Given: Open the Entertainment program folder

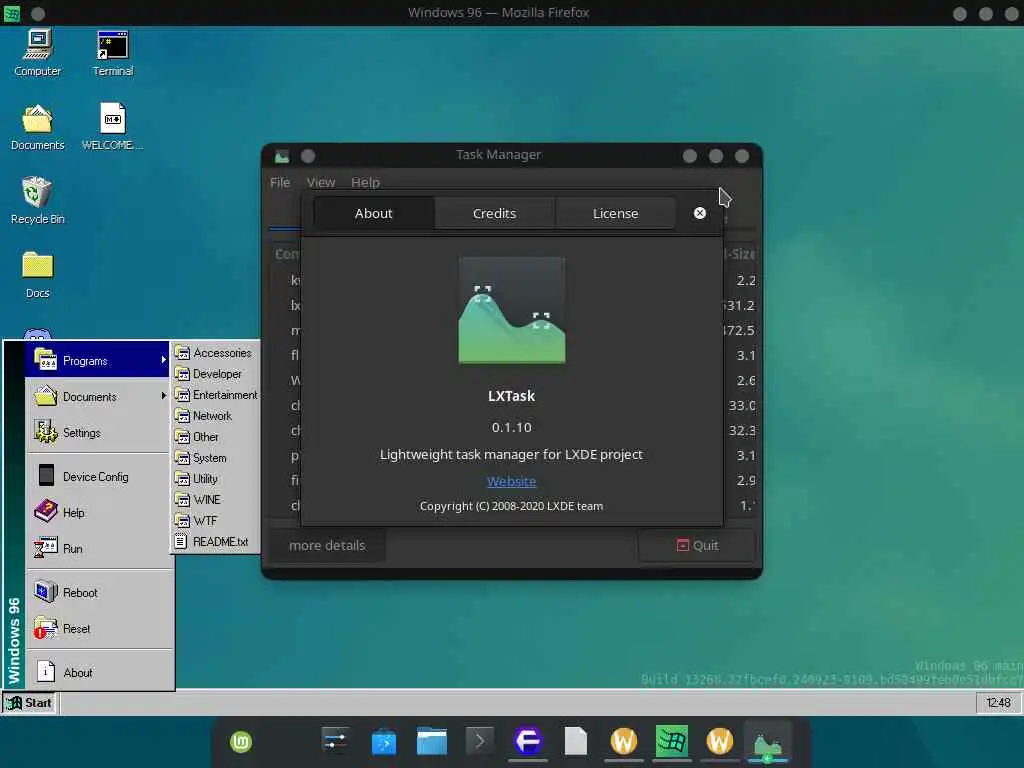Looking at the screenshot, I should click(x=216, y=394).
